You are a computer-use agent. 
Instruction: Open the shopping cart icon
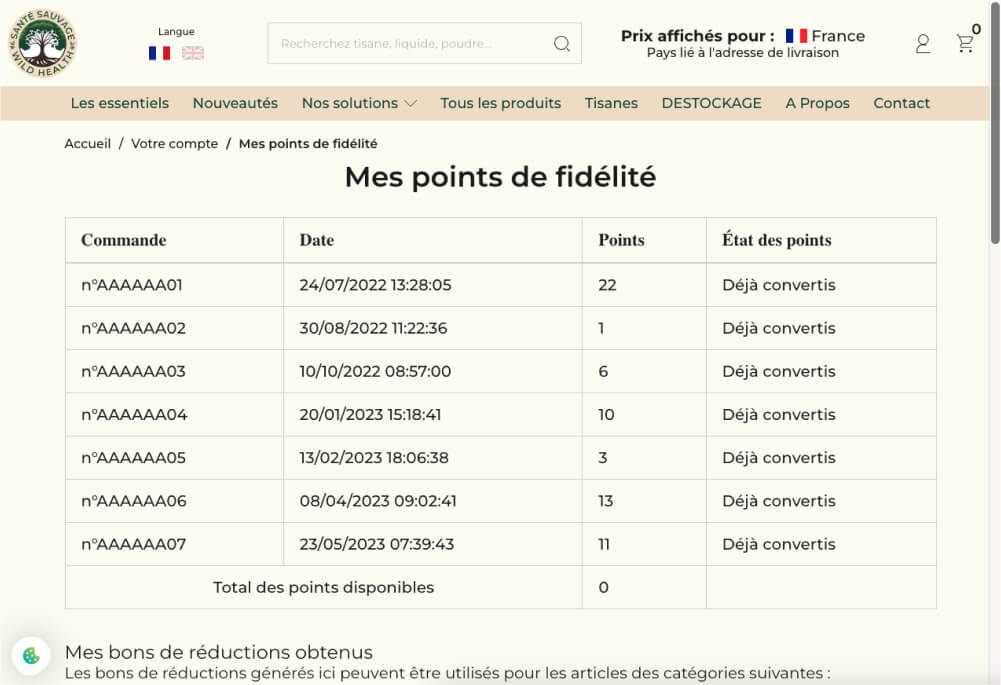click(x=965, y=43)
